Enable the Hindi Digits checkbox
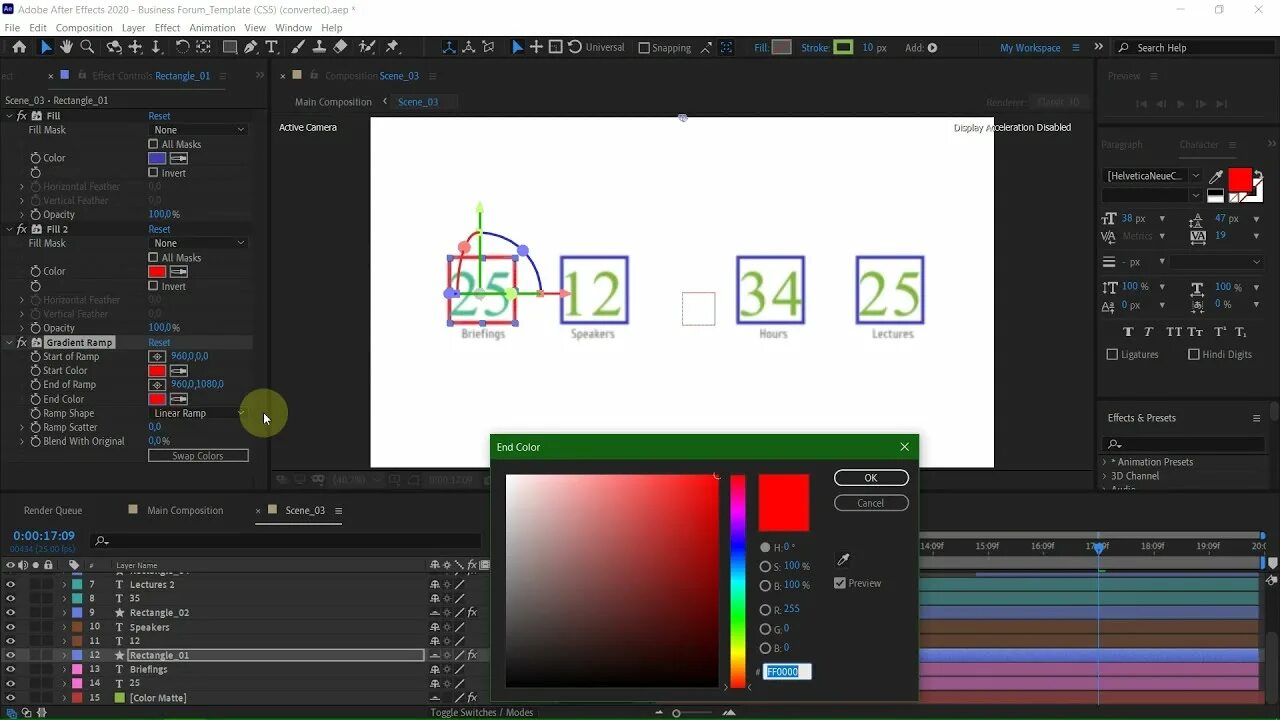 click(1193, 354)
